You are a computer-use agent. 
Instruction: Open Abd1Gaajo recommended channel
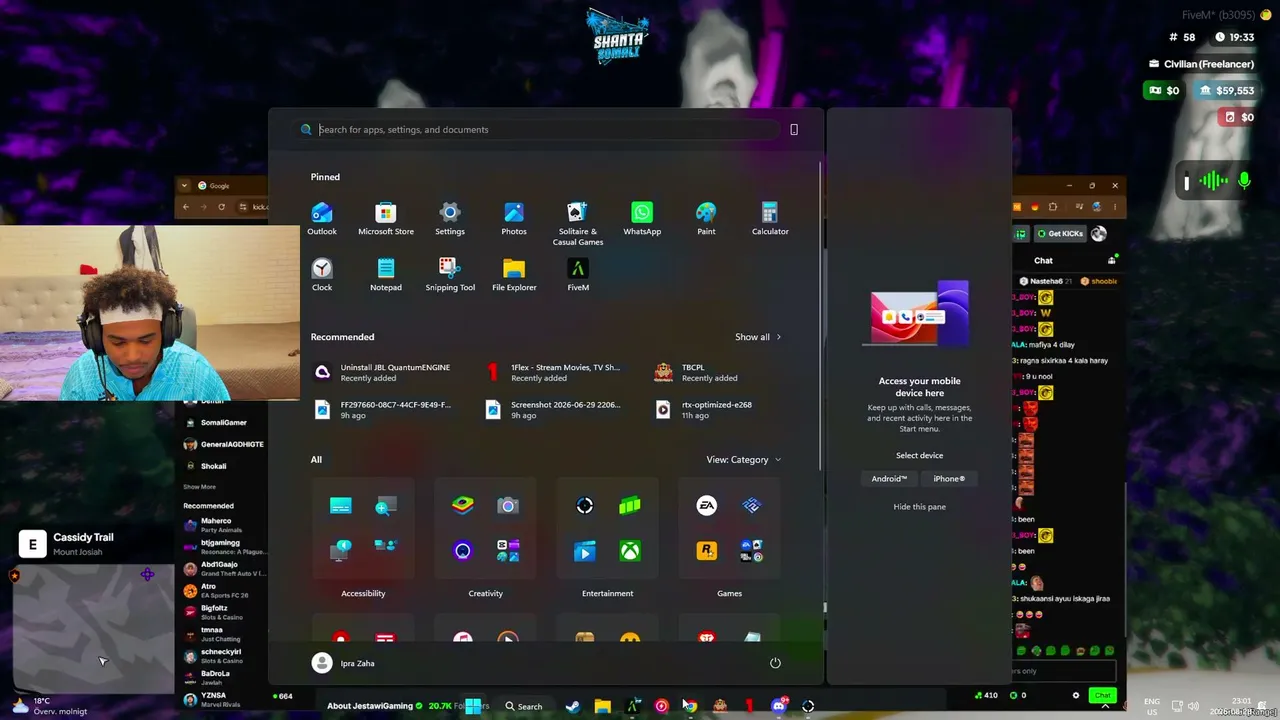pyautogui.click(x=225, y=569)
